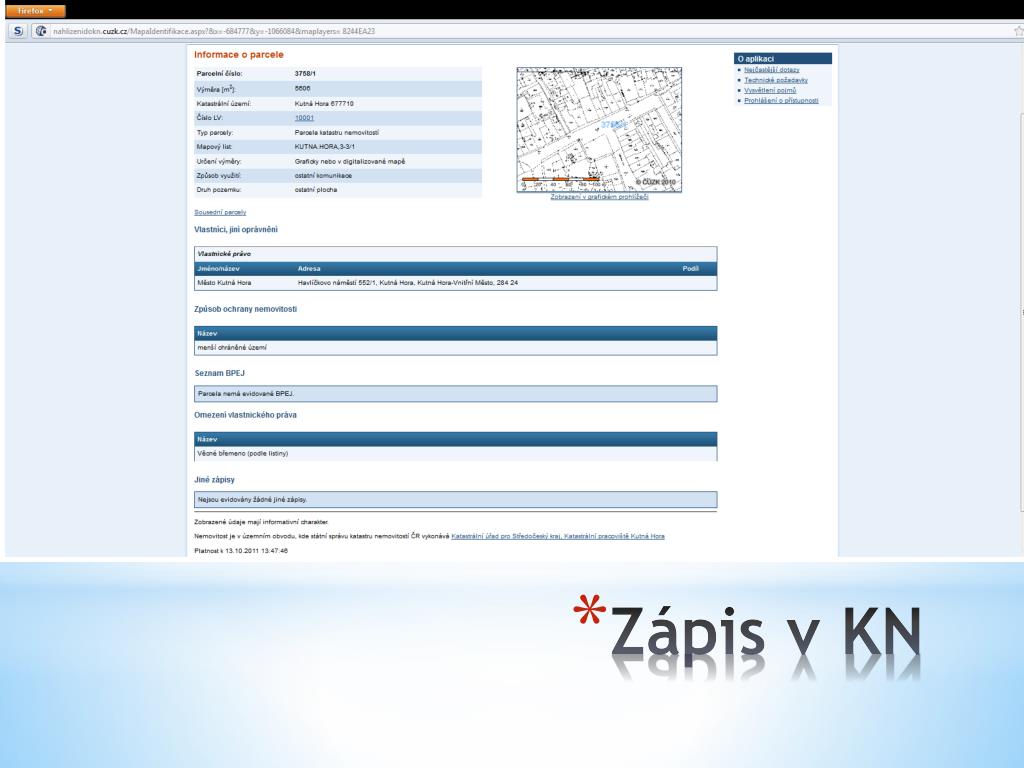This screenshot has height=768, width=1024.
Task: Open Nejčastější dotazy link
Action: [771, 70]
